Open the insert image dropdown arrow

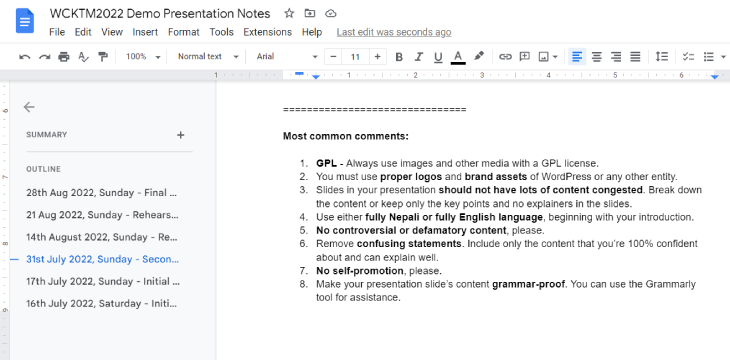pyautogui.click(x=555, y=57)
